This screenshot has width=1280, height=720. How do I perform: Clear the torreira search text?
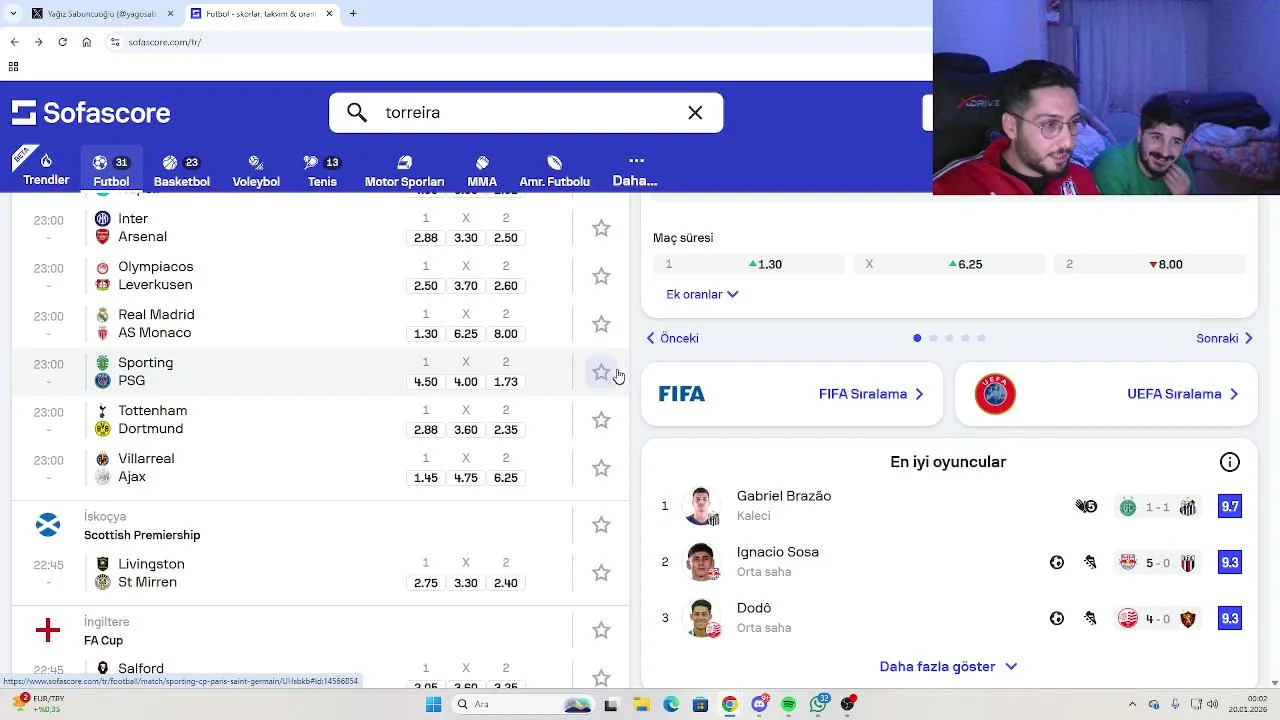pyautogui.click(x=695, y=113)
